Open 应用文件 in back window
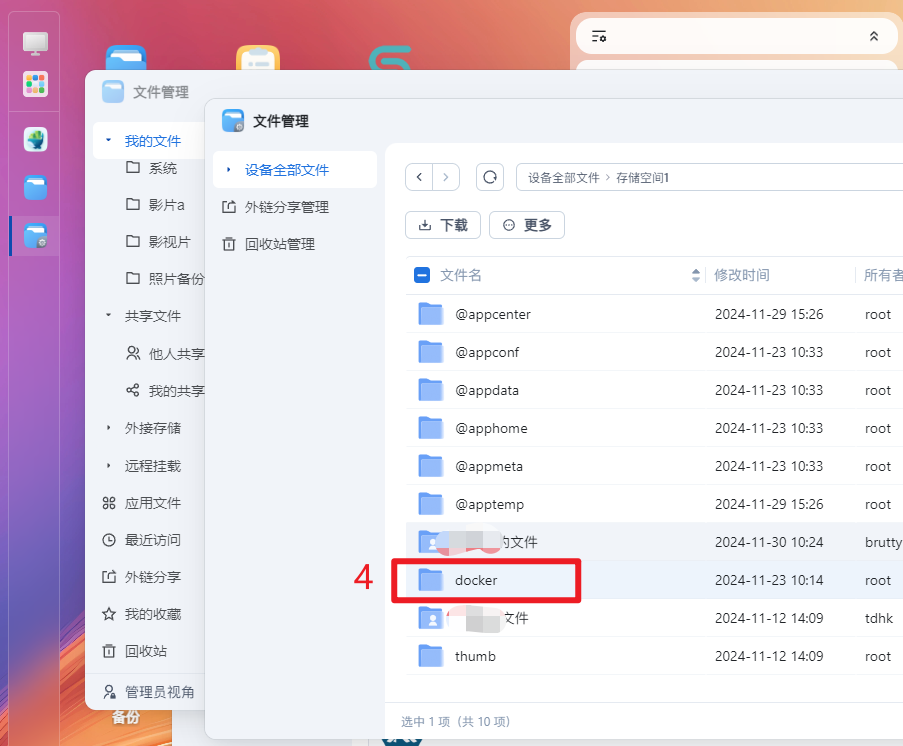Image resolution: width=903 pixels, height=746 pixels. pyautogui.click(x=142, y=503)
